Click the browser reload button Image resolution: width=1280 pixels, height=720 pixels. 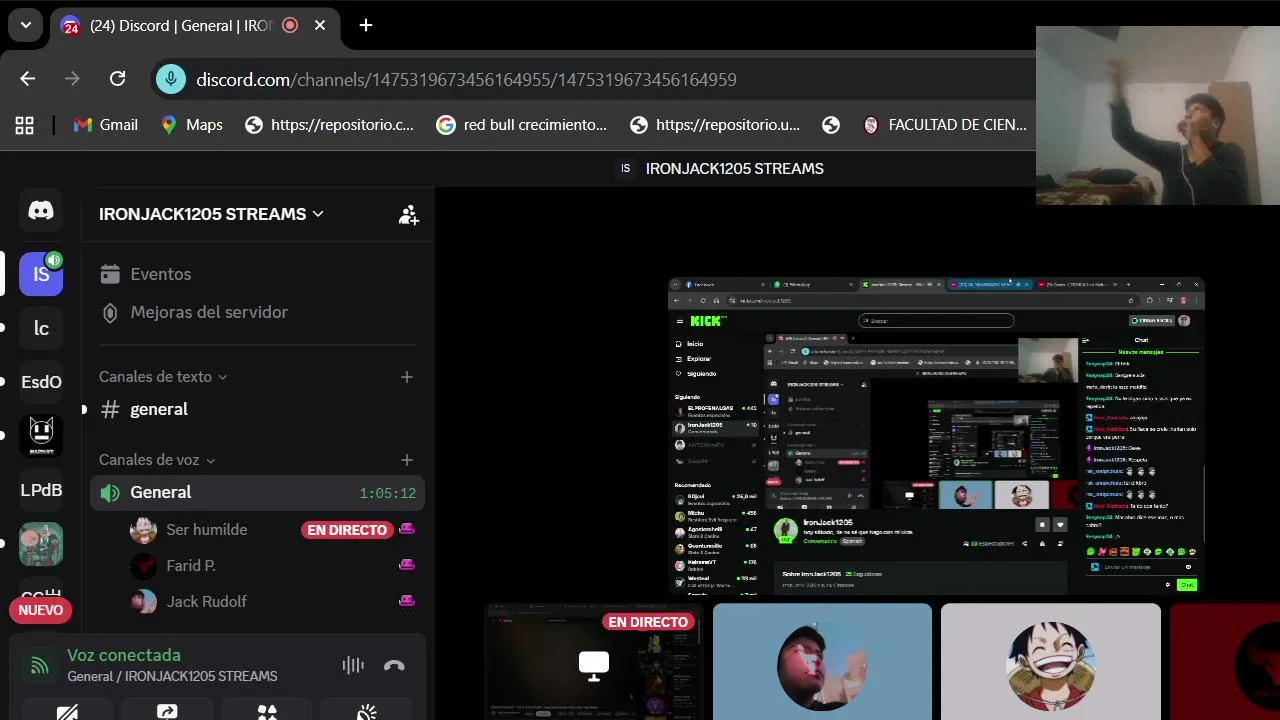117,79
